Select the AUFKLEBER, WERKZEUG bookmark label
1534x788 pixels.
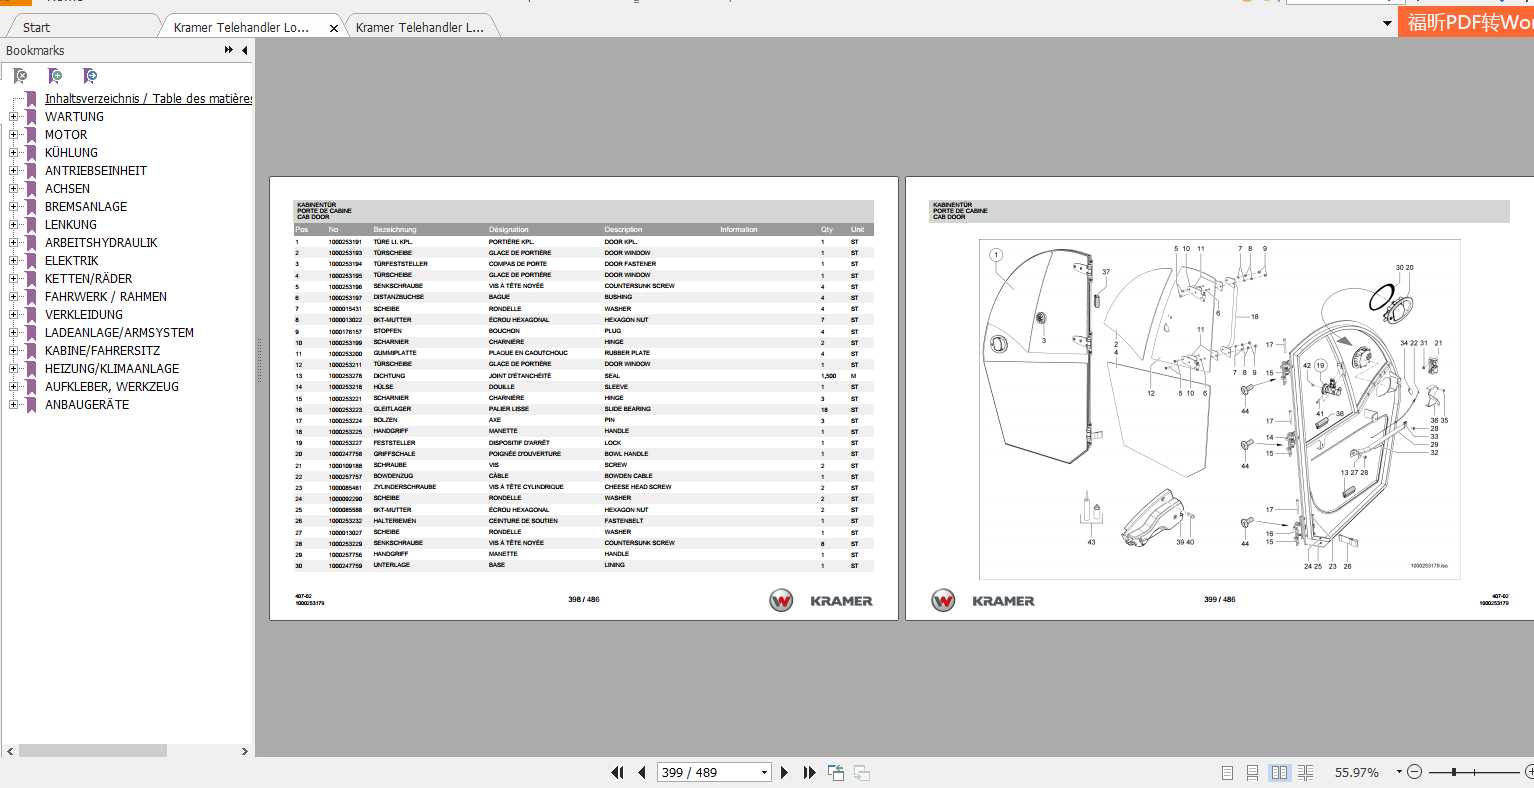112,386
